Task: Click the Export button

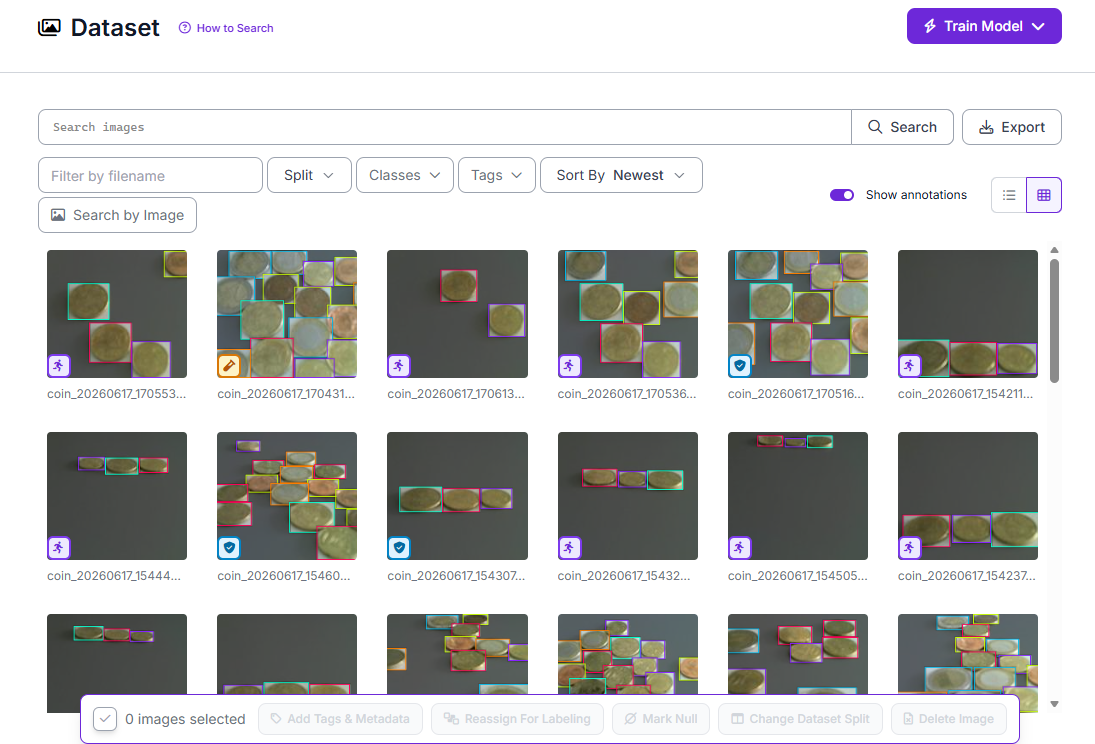Action: (x=1012, y=127)
